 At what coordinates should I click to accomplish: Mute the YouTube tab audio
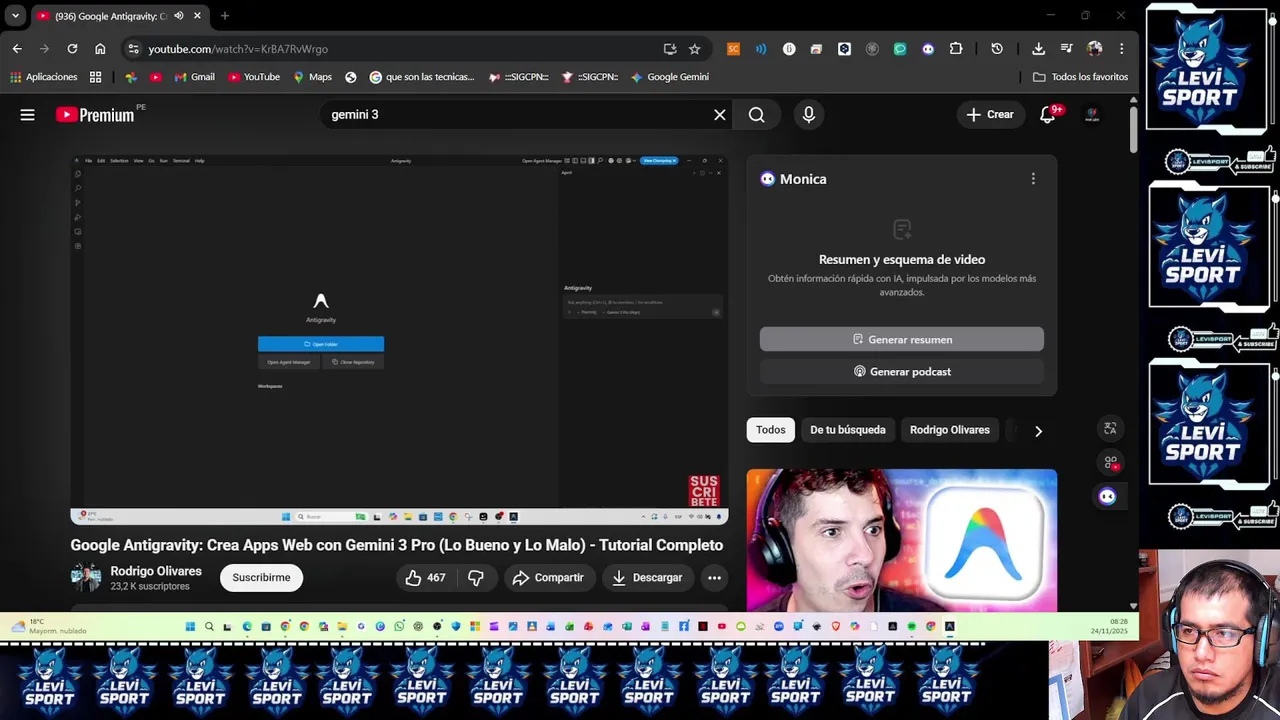(179, 16)
